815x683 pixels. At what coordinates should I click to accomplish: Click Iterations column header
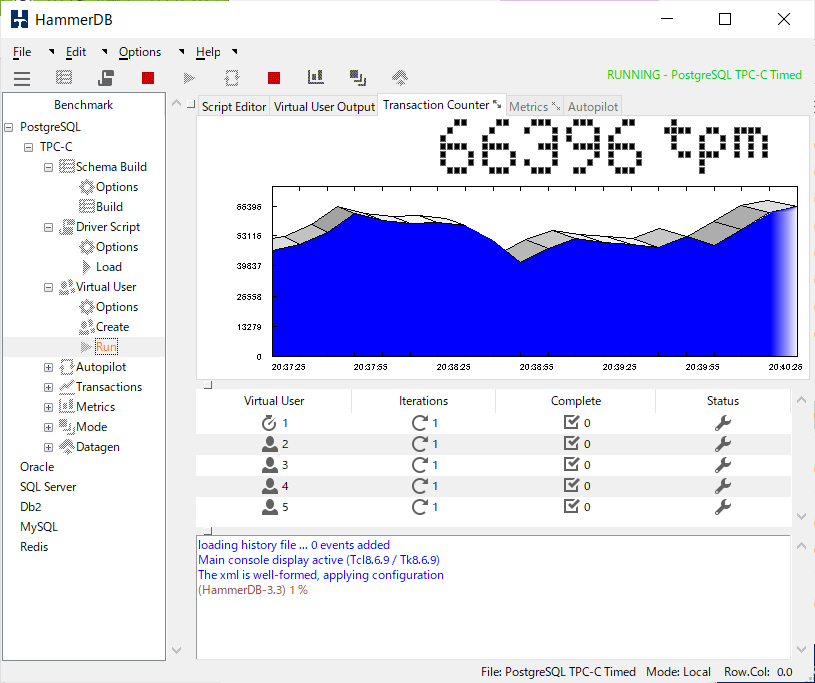coord(423,401)
